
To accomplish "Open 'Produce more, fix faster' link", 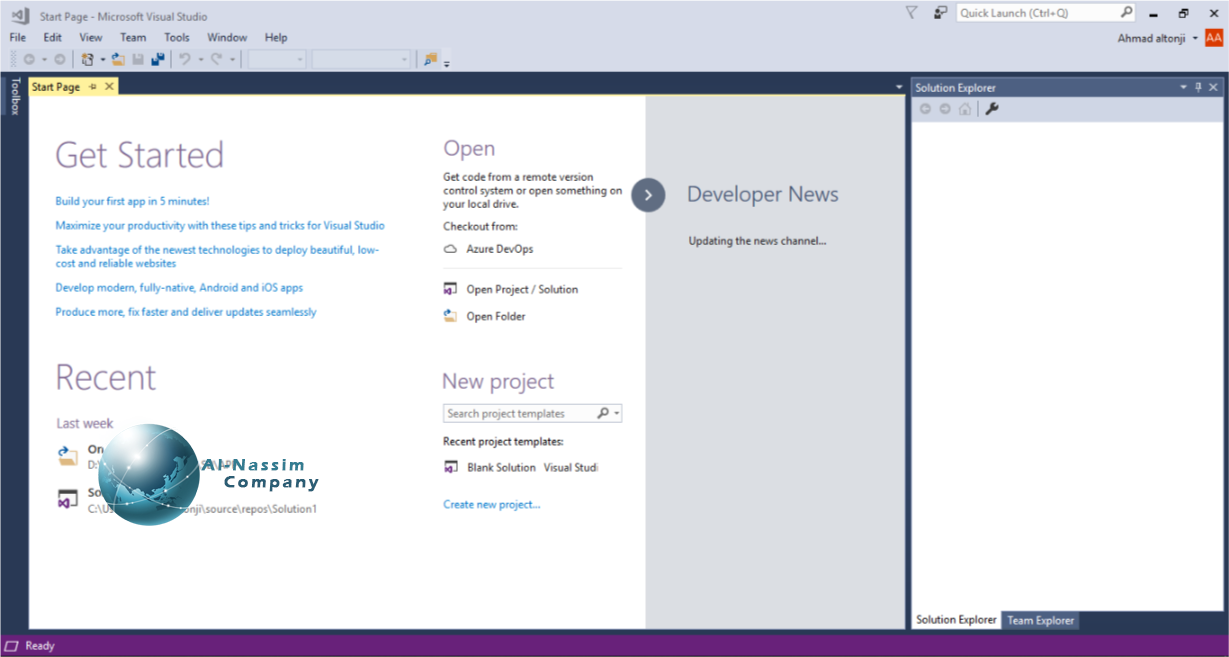I will [x=186, y=312].
